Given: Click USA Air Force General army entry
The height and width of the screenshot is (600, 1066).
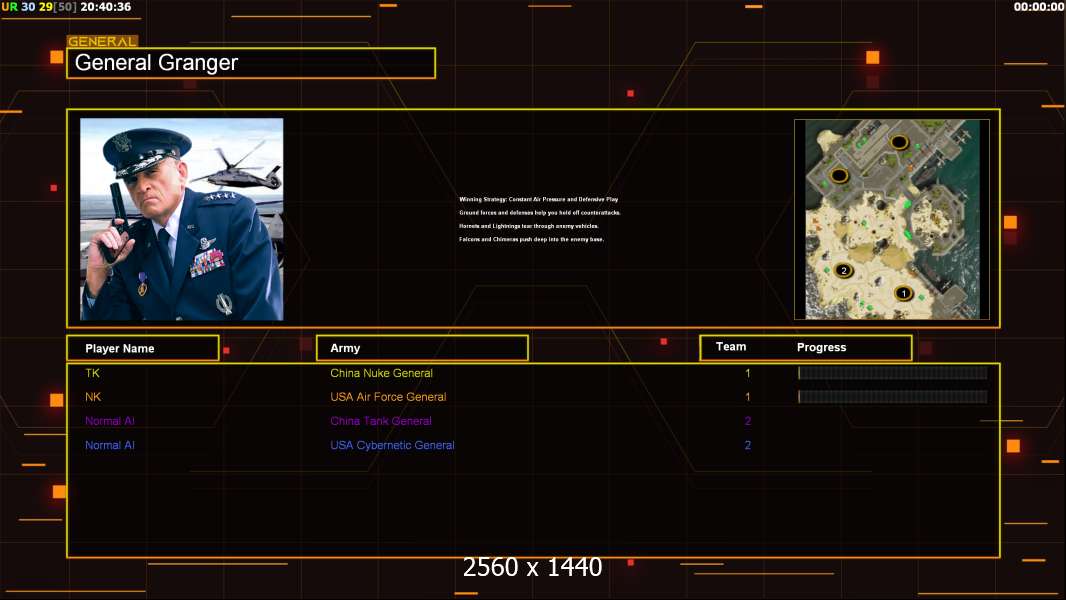Looking at the screenshot, I should pyautogui.click(x=388, y=397).
